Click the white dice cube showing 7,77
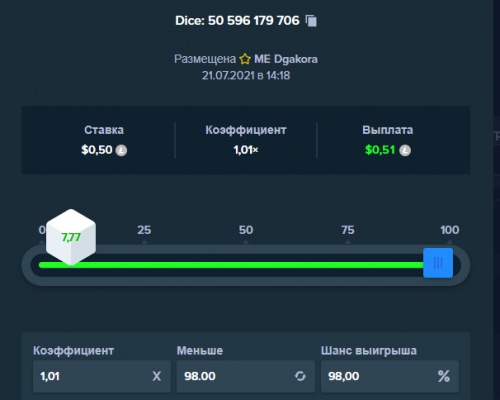This screenshot has width=500, height=400. pos(71,237)
